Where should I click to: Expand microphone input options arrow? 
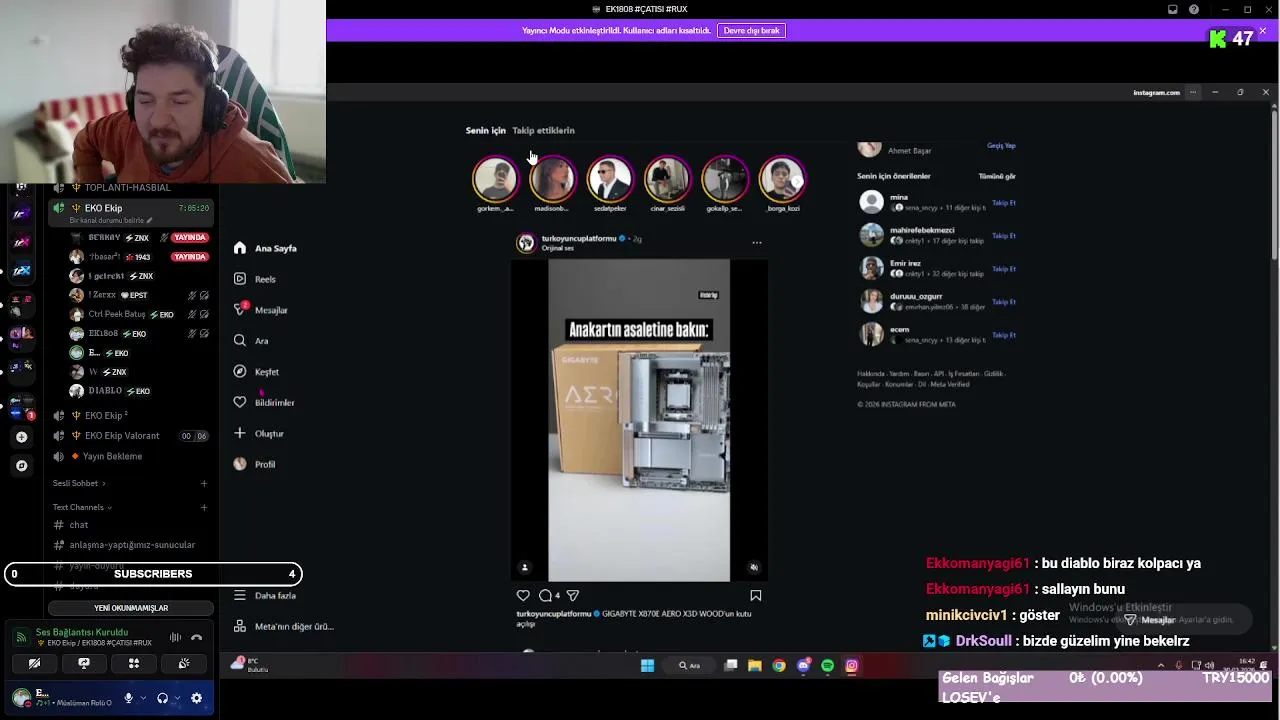pyautogui.click(x=143, y=698)
